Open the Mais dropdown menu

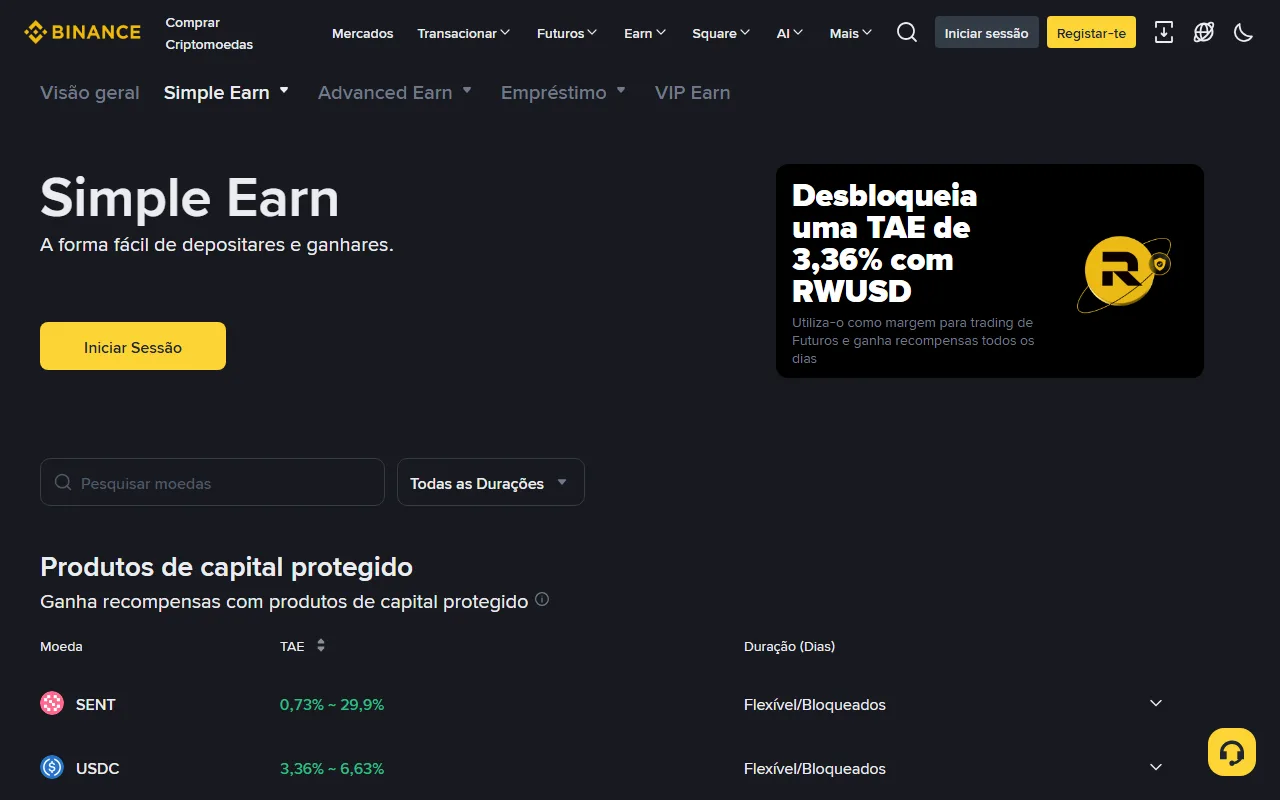point(851,33)
